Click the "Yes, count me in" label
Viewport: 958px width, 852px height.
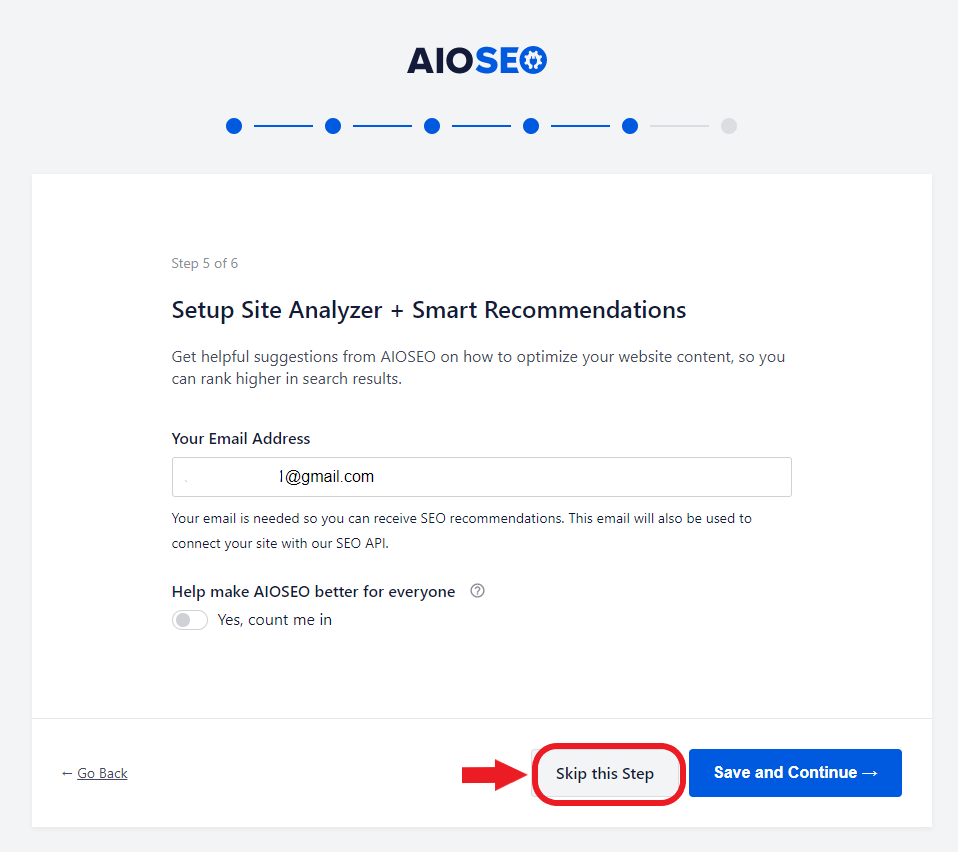click(275, 620)
